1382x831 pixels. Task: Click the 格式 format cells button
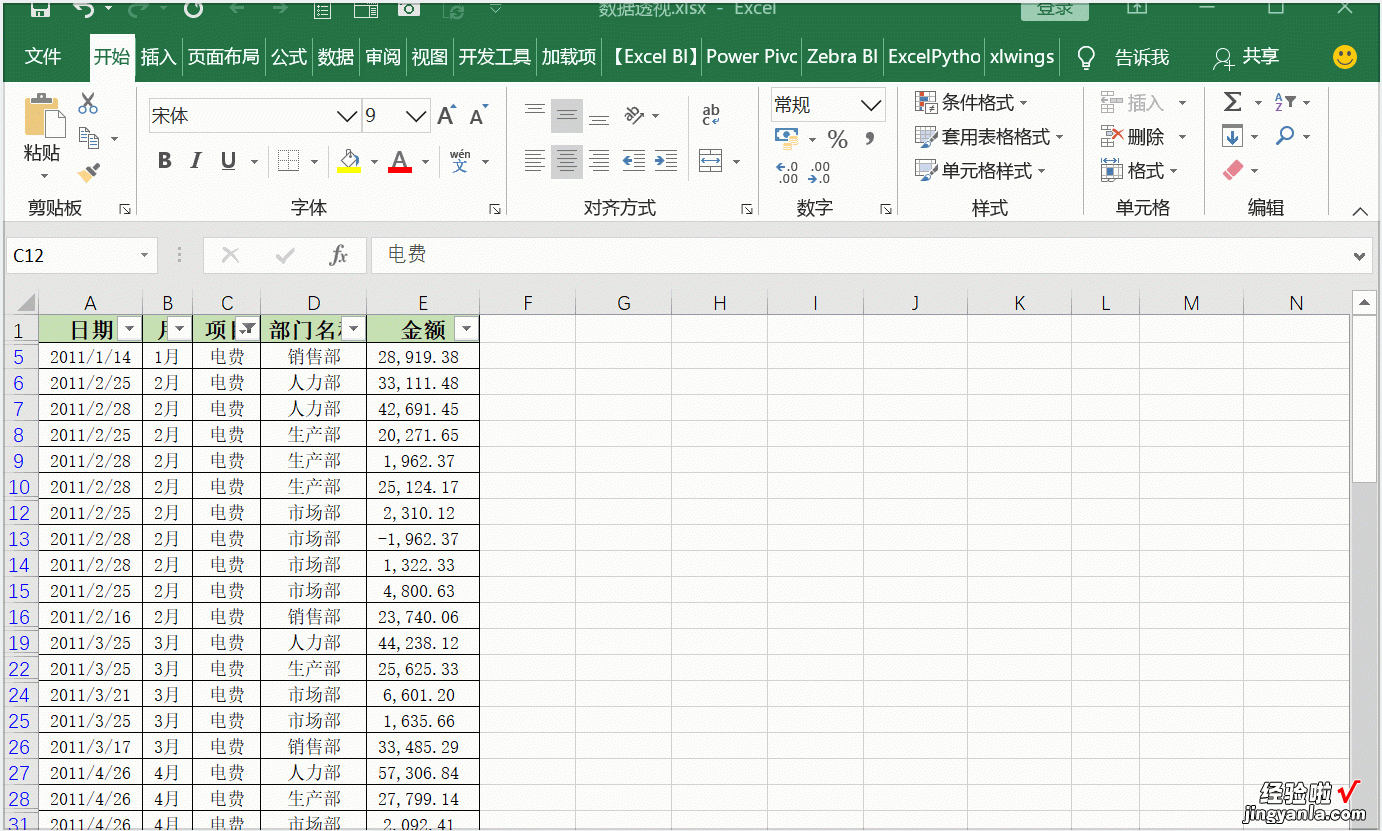pos(1139,171)
